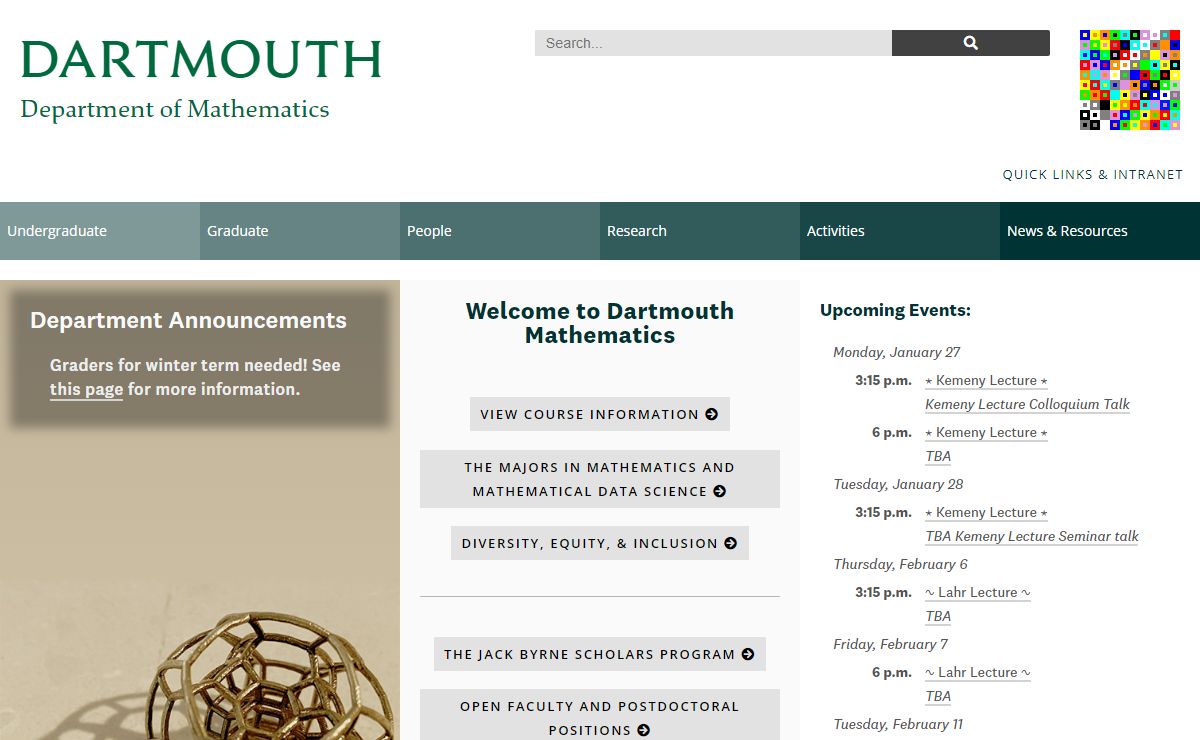This screenshot has height=740, width=1200.
Task: Open the Dartmouth wordmark home link
Action: tap(201, 60)
